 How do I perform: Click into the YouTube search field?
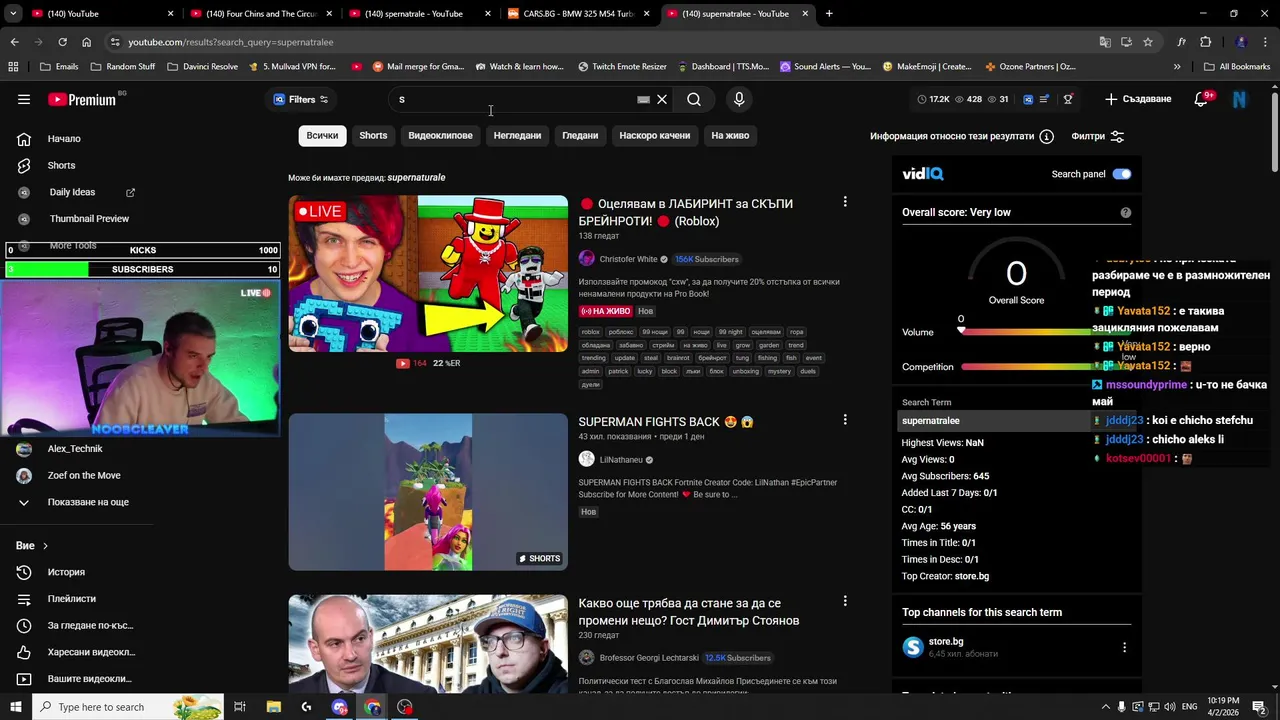[x=515, y=99]
